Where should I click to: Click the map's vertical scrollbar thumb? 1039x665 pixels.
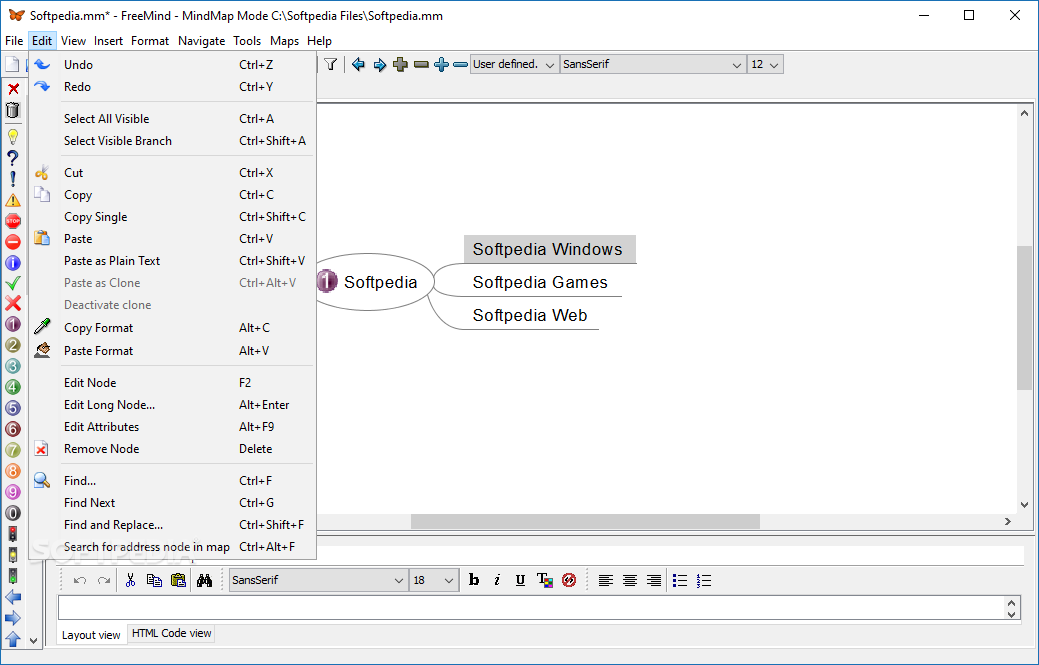(1024, 318)
